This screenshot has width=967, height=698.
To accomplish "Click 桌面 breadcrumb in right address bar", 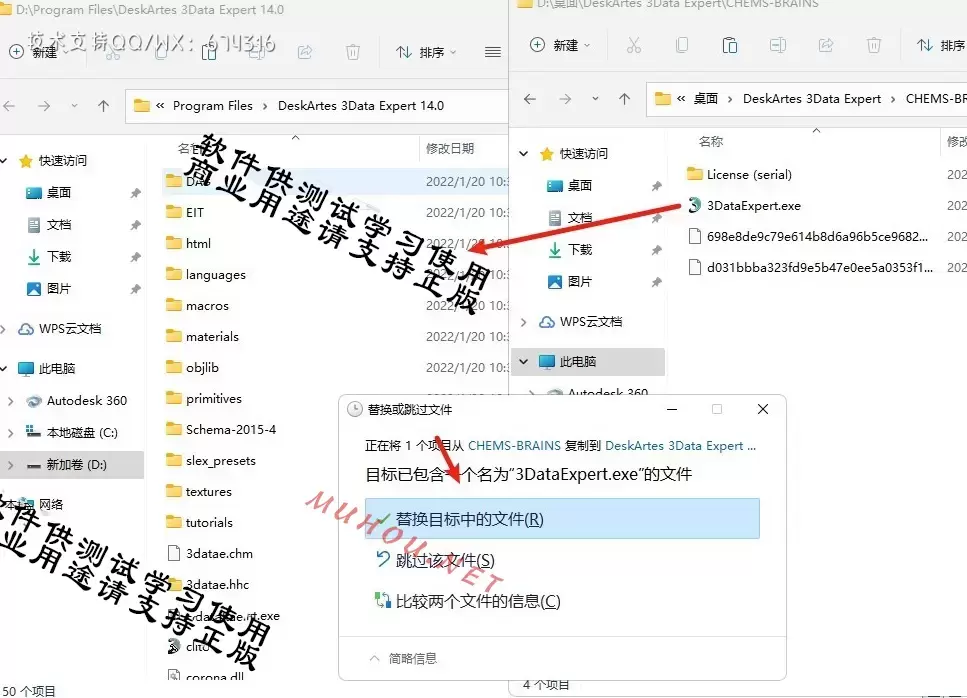I will (x=706, y=99).
